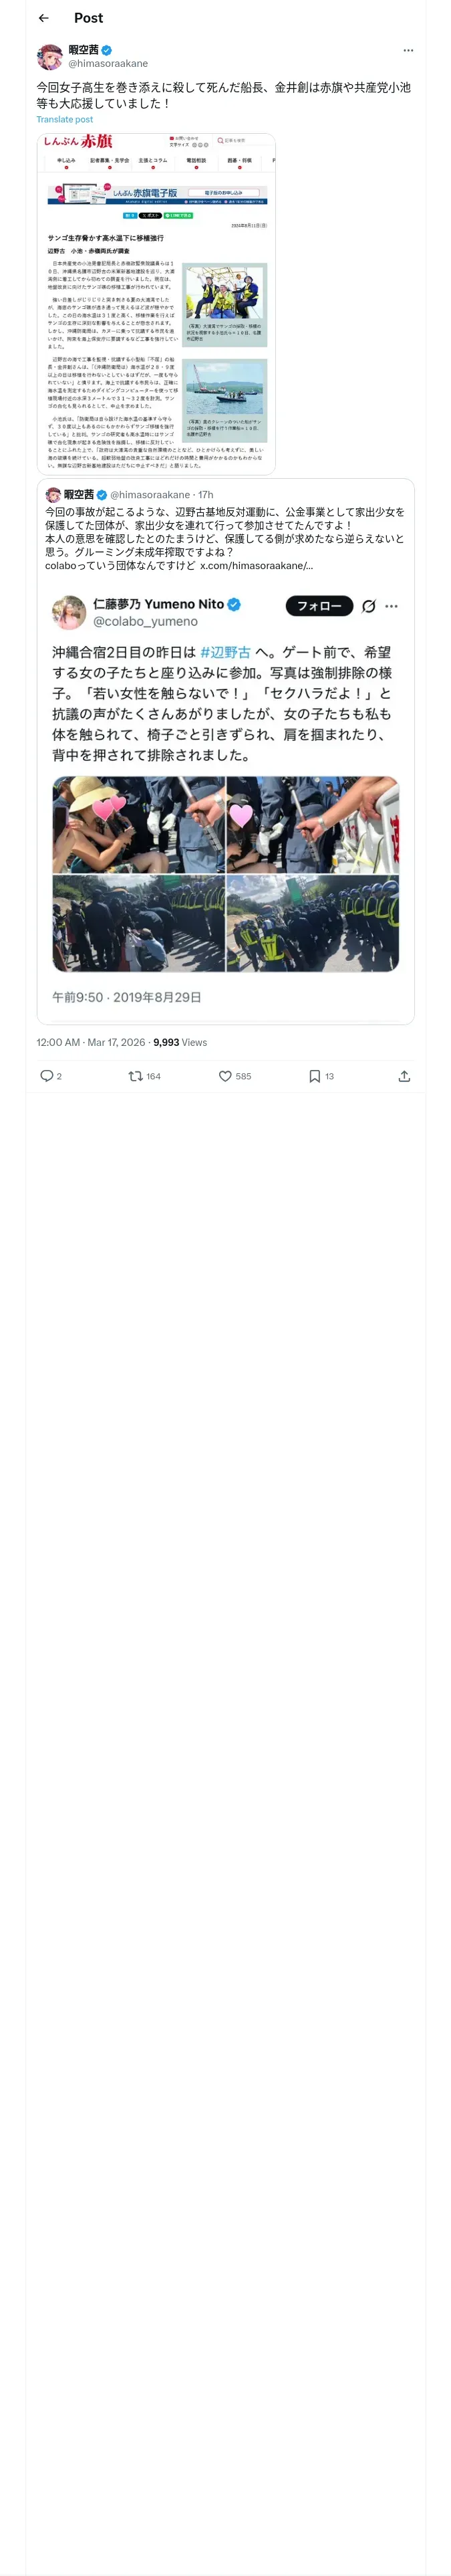Click the Translate post link
The height and width of the screenshot is (2576, 451).
(65, 120)
